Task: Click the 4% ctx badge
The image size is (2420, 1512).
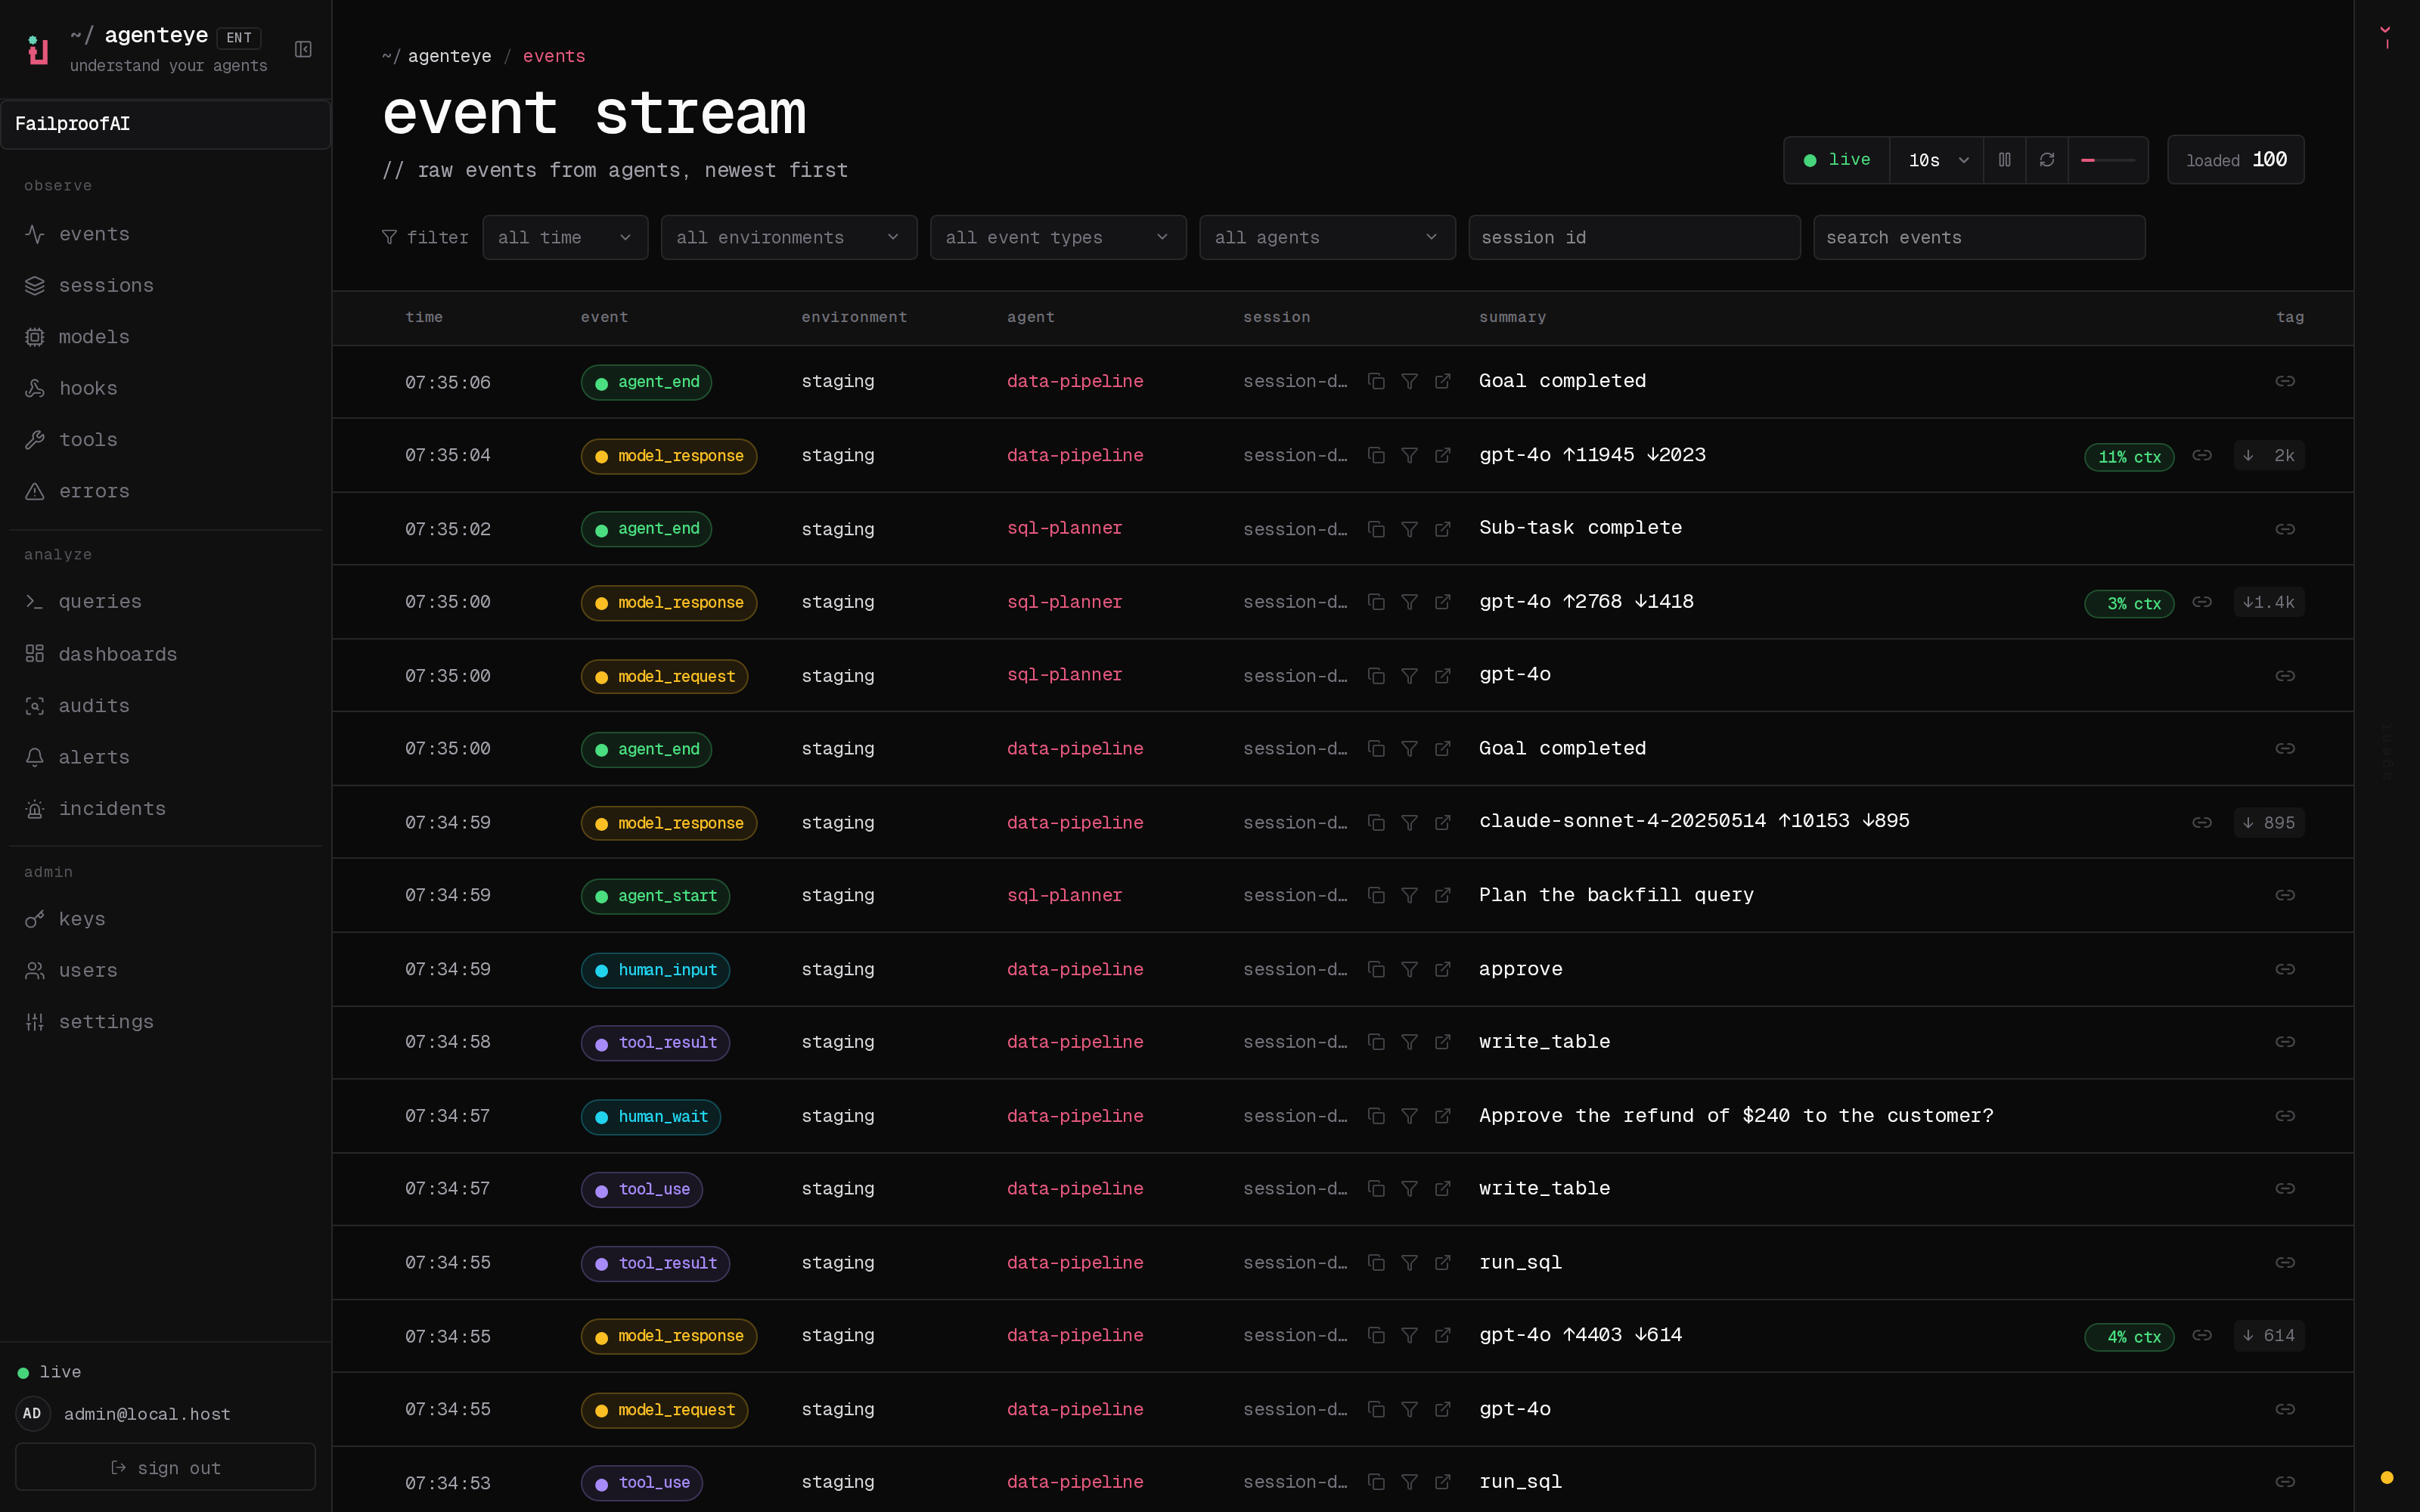Action: tap(2129, 1337)
